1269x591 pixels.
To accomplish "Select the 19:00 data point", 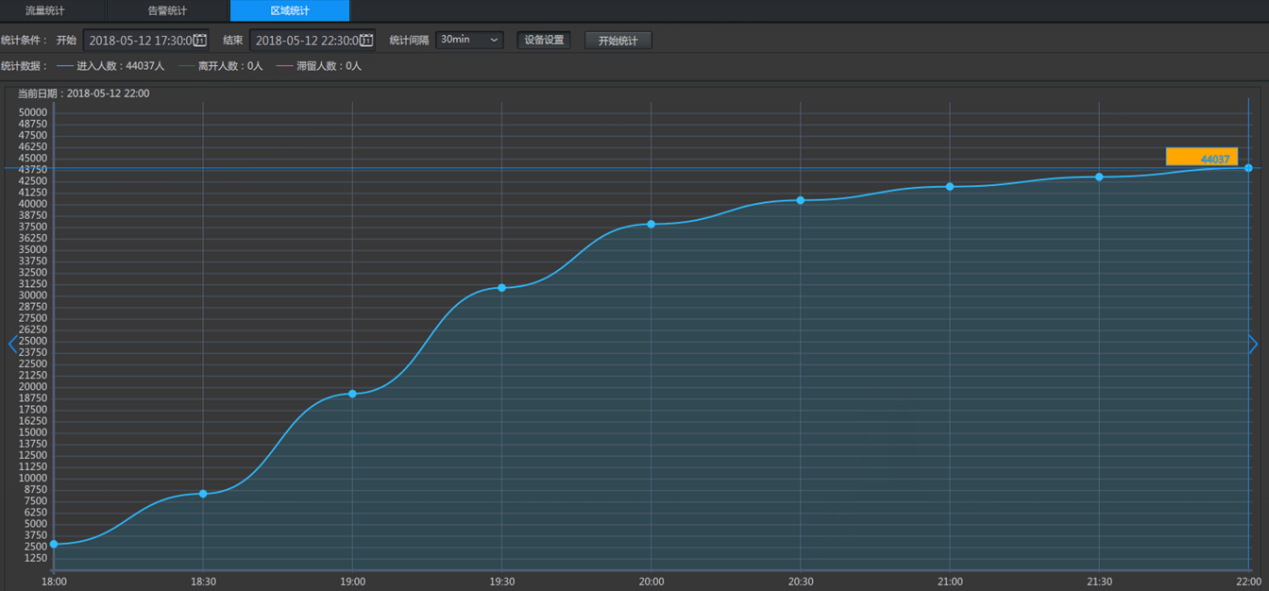I will coord(353,394).
